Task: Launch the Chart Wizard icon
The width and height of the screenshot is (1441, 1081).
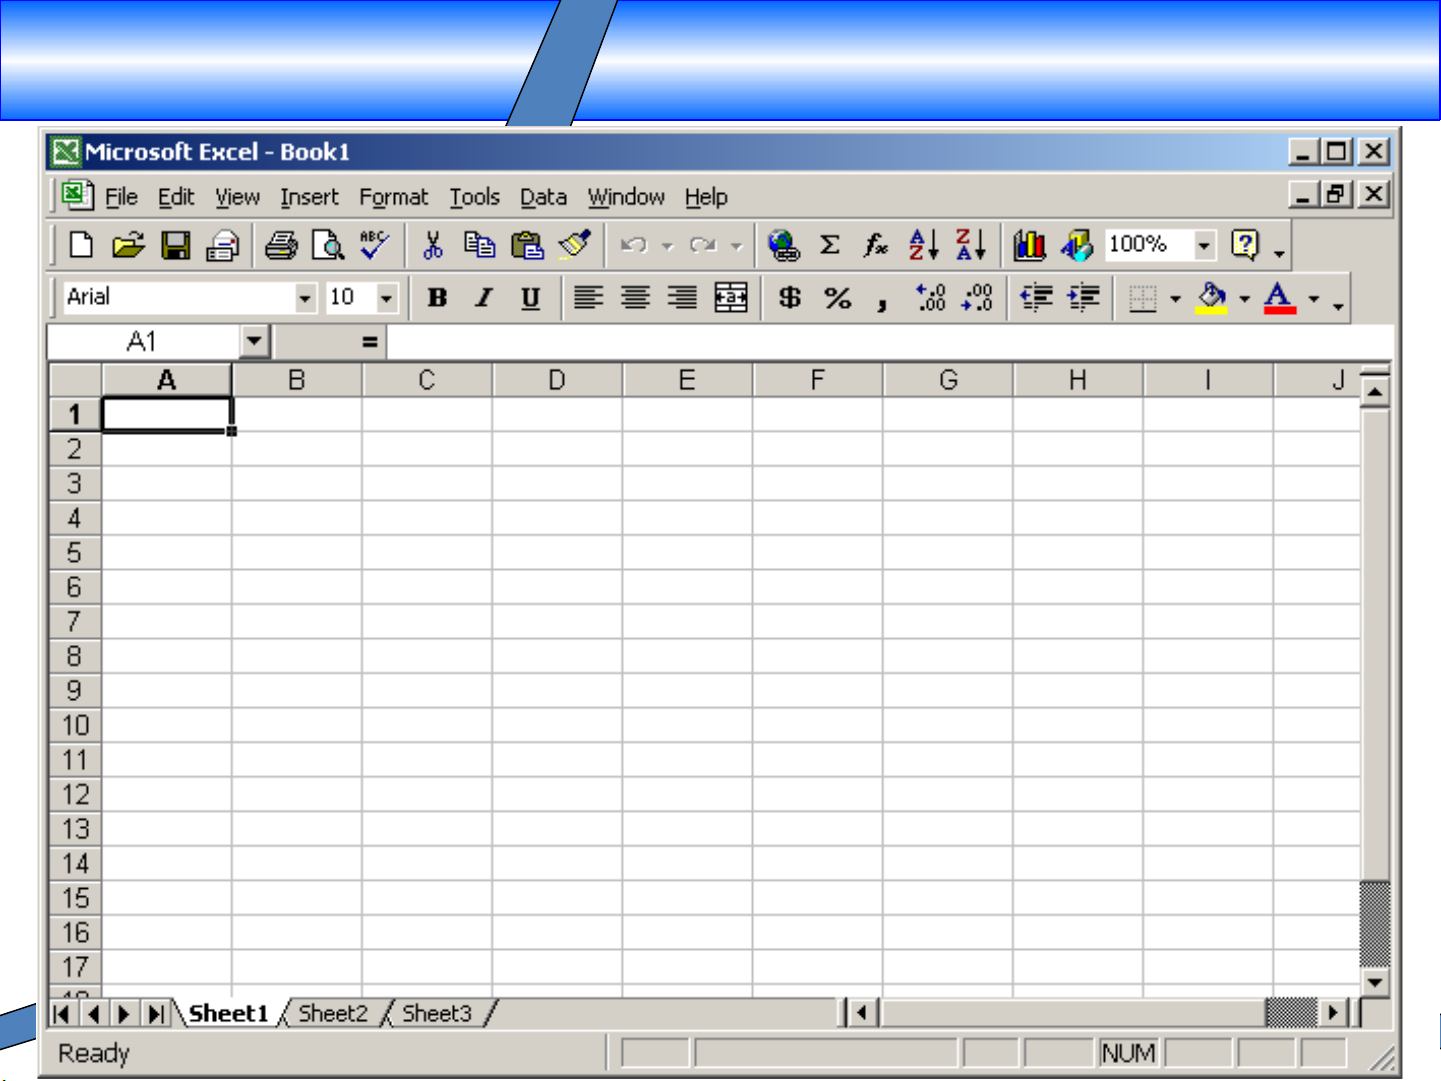Action: 1030,245
